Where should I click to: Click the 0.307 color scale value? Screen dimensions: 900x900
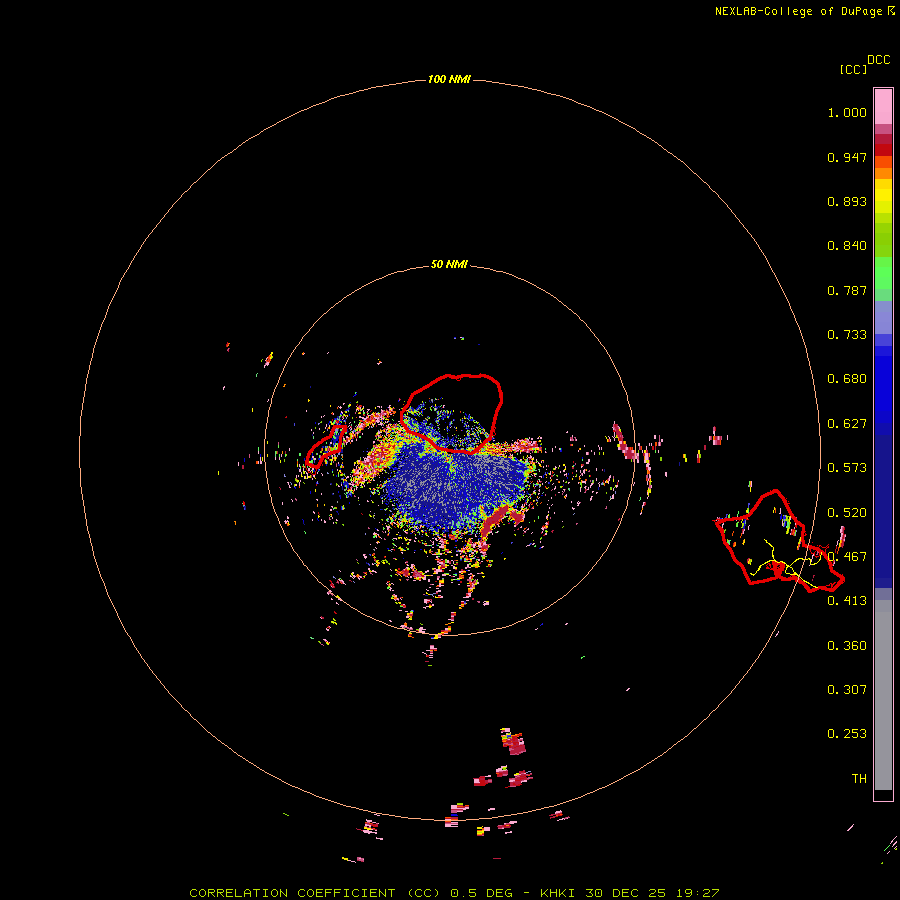[847, 690]
